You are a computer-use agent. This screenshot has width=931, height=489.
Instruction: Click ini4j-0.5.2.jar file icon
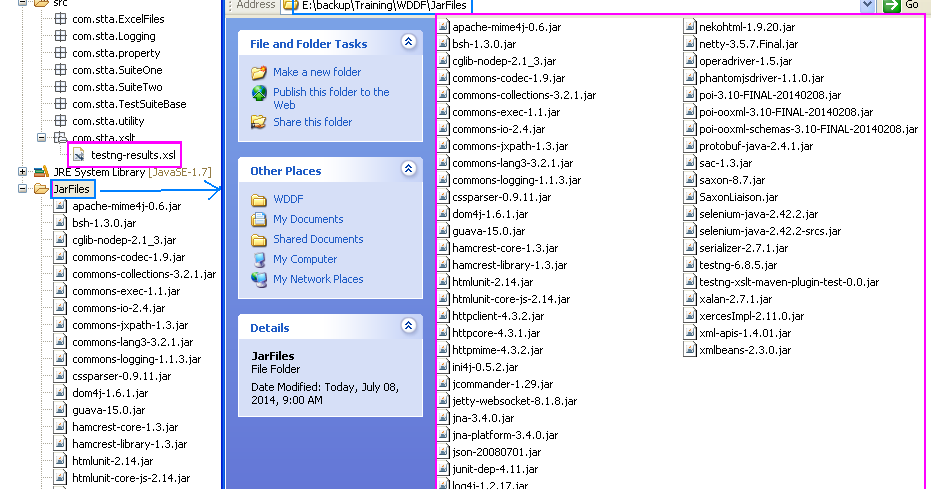443,367
